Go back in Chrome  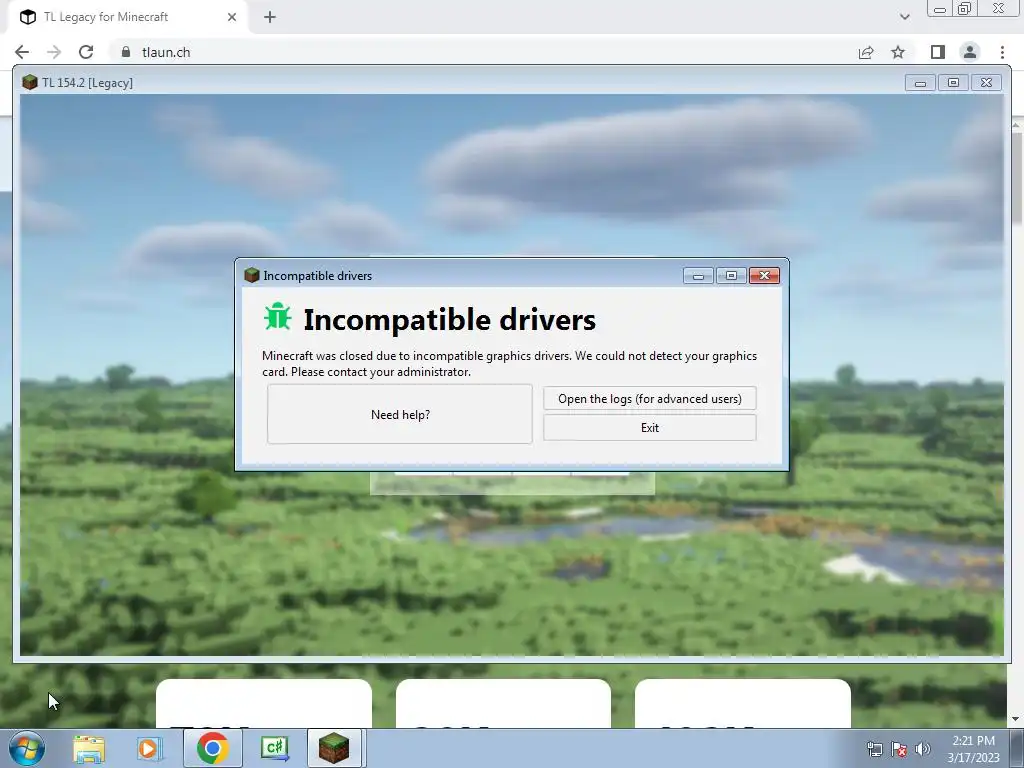click(x=22, y=52)
